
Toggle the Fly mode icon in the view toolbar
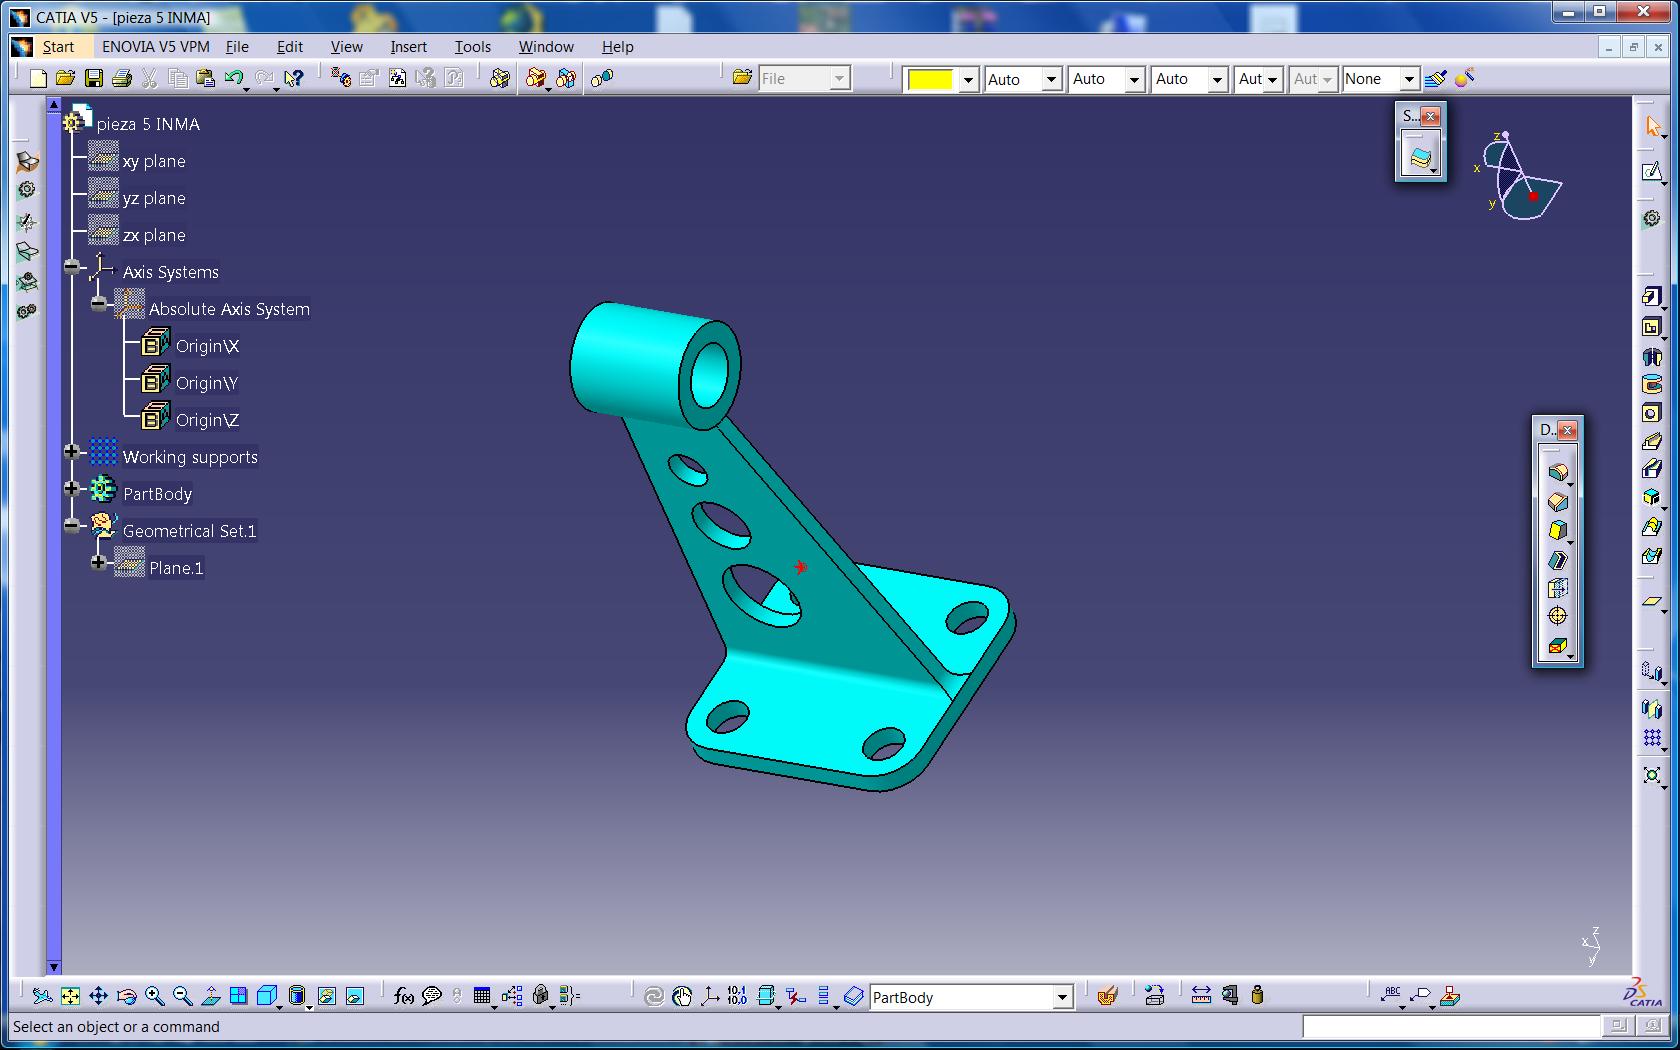42,996
